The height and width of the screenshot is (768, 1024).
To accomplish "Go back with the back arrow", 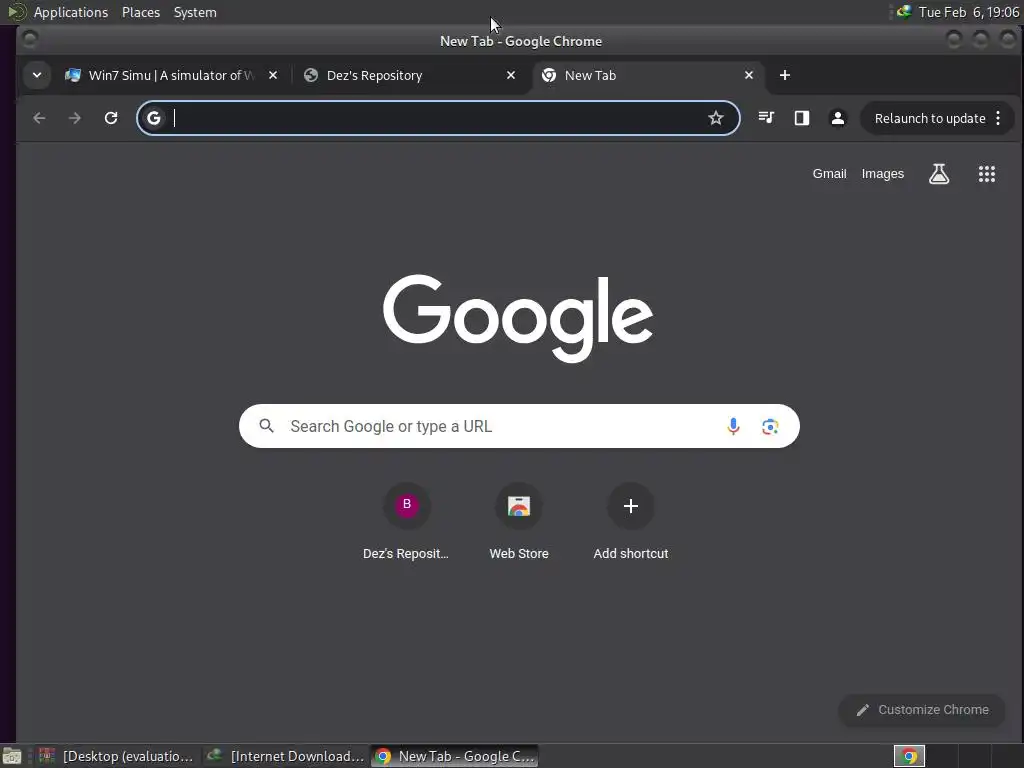I will [39, 118].
